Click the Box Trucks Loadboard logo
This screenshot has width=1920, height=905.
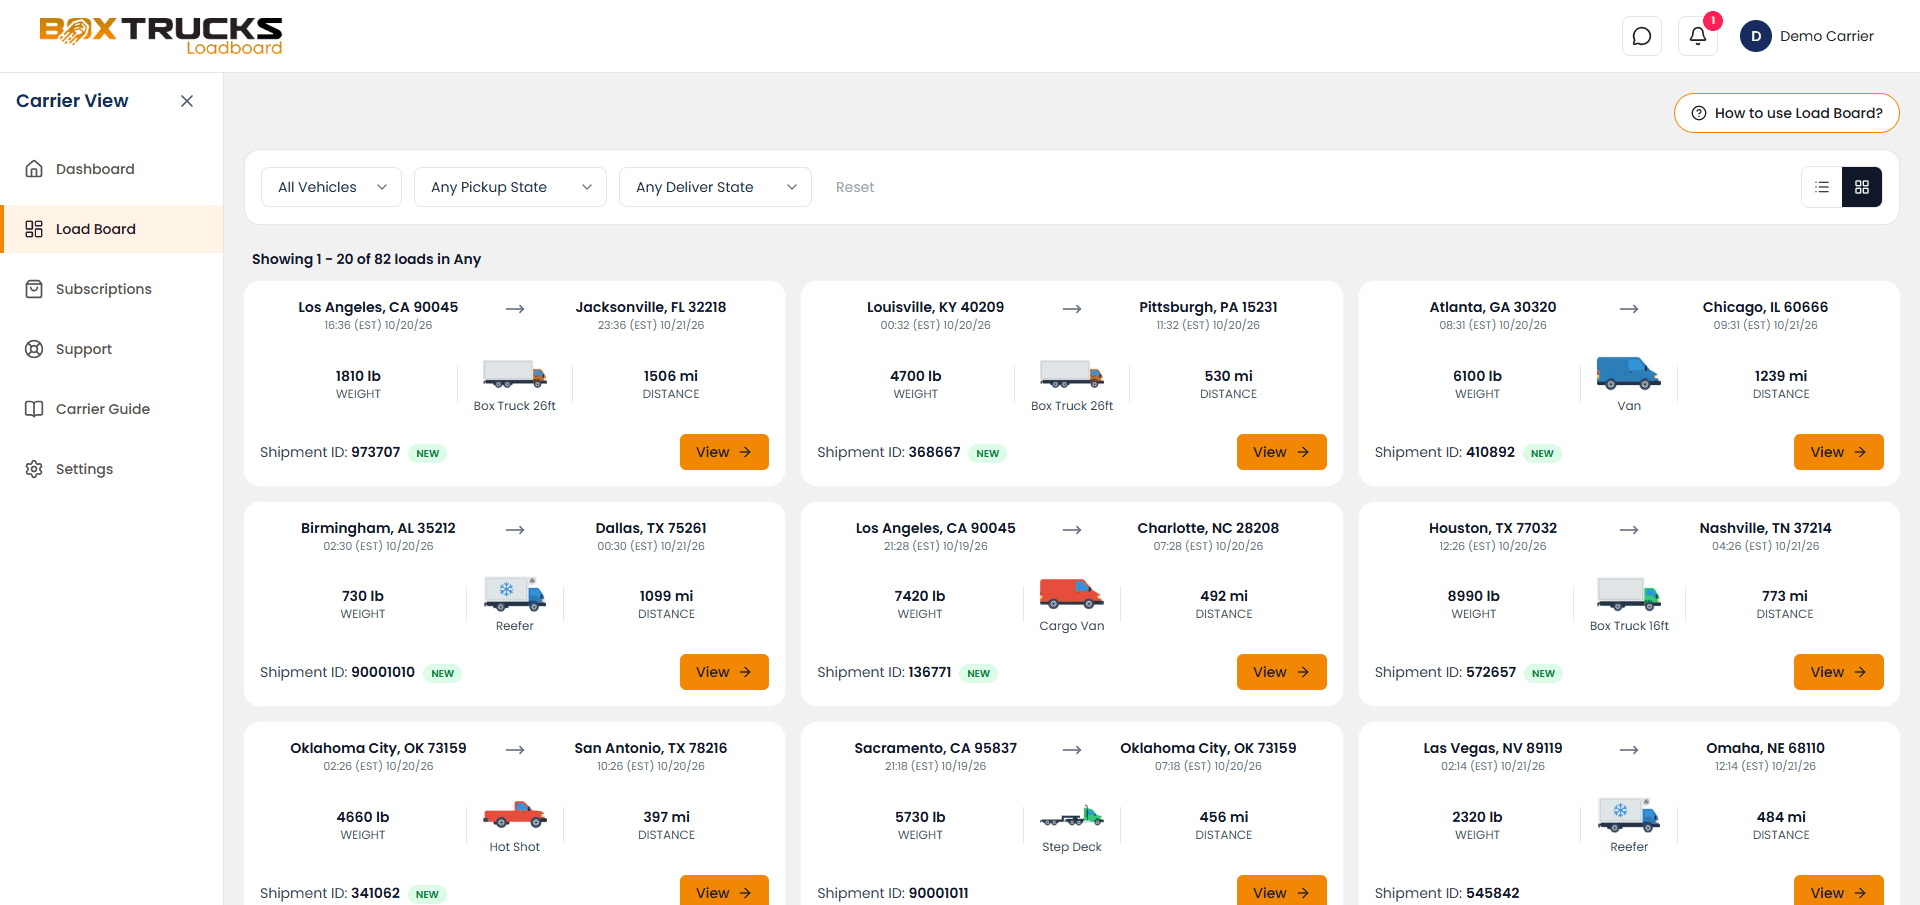[161, 36]
